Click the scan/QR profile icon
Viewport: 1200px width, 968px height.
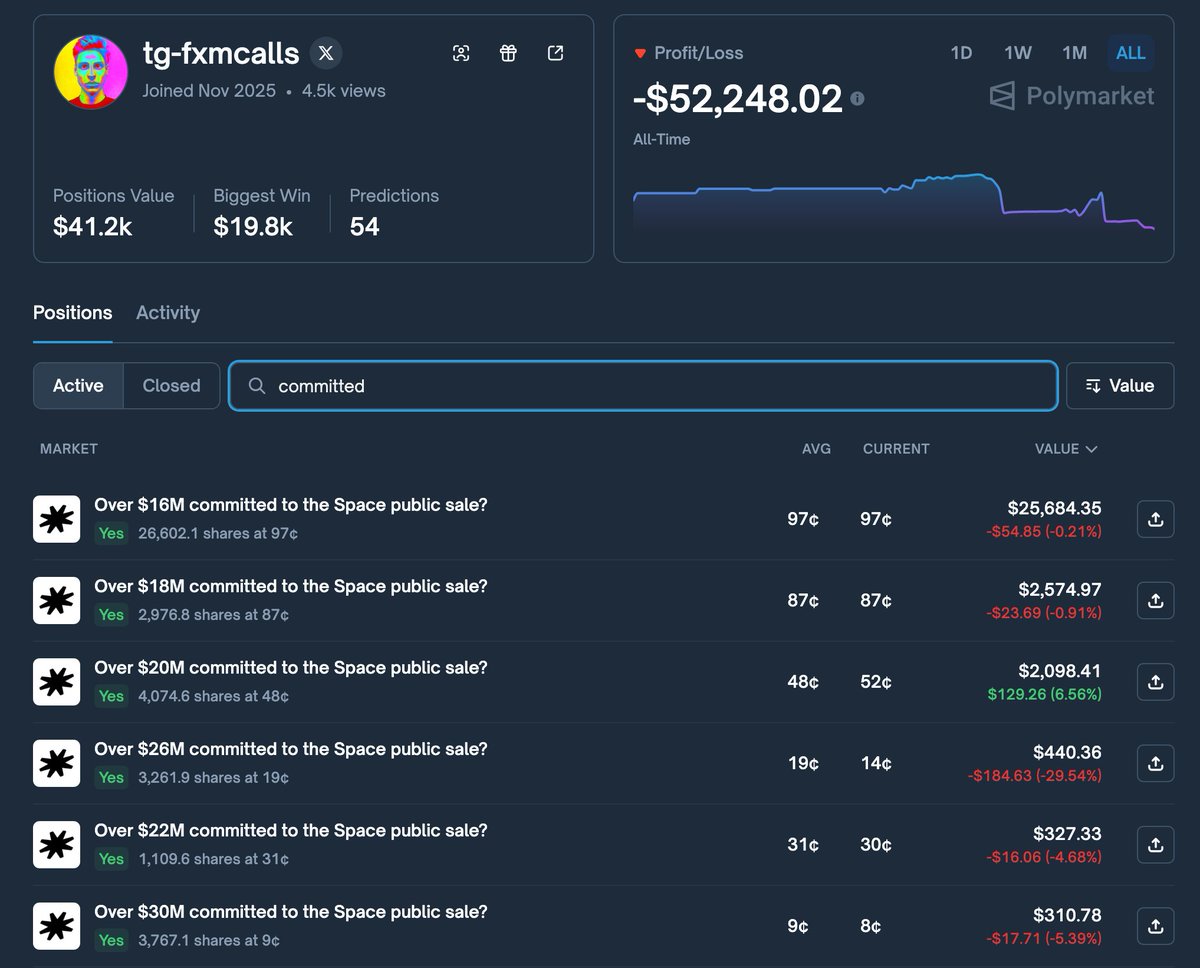tap(461, 54)
